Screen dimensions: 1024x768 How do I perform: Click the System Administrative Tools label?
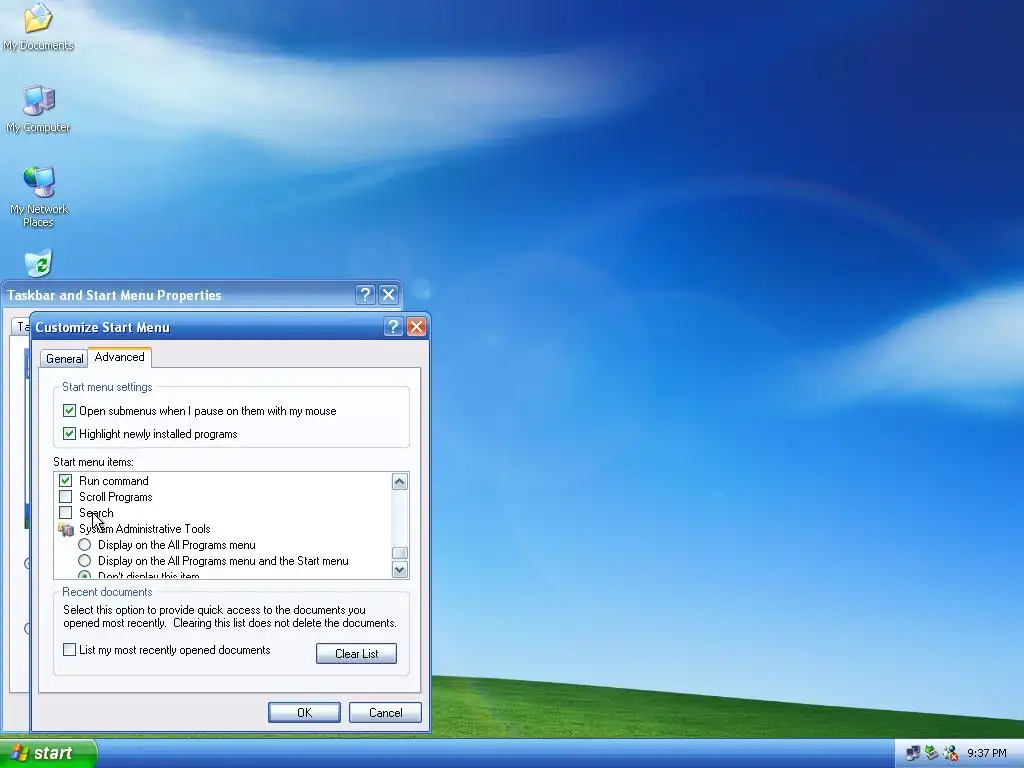click(x=144, y=529)
